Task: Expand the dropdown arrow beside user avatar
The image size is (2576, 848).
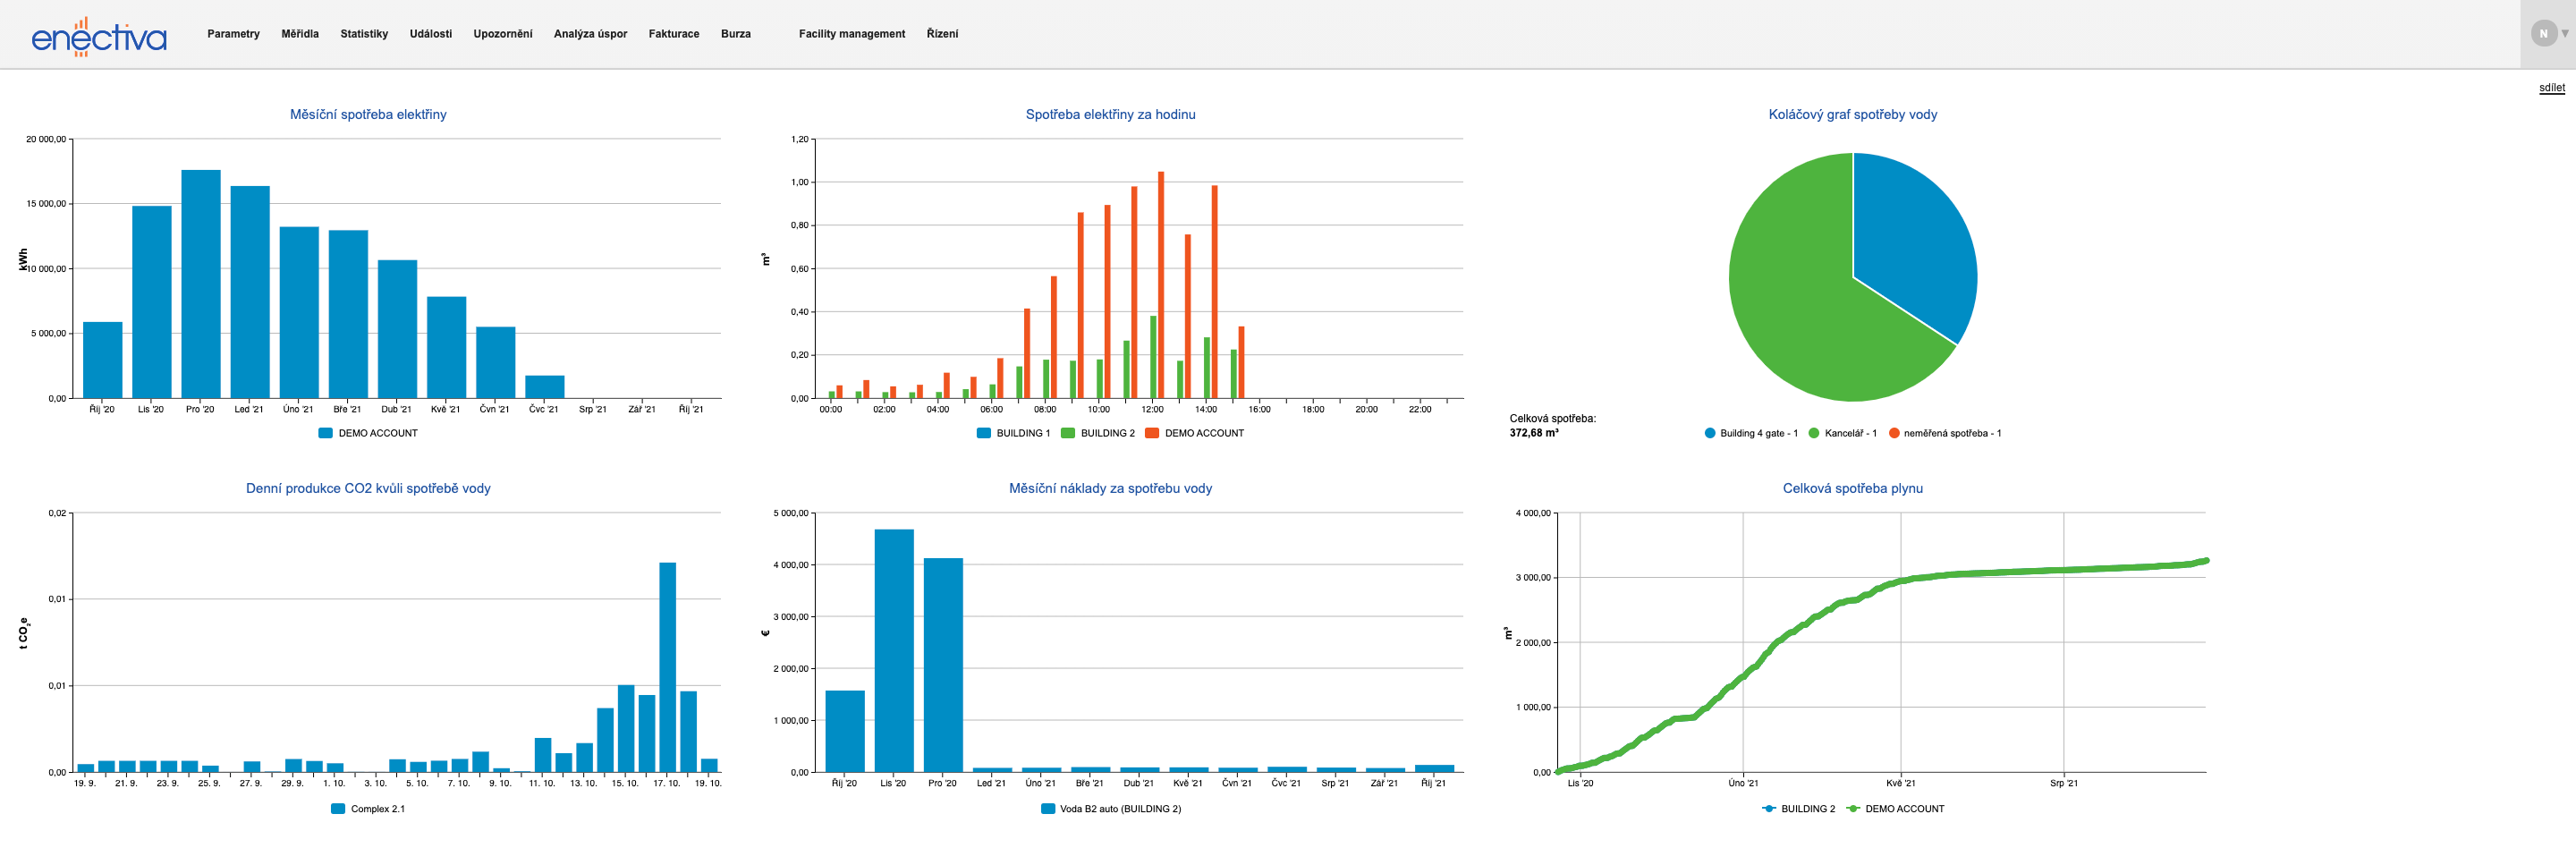Action: point(2565,34)
